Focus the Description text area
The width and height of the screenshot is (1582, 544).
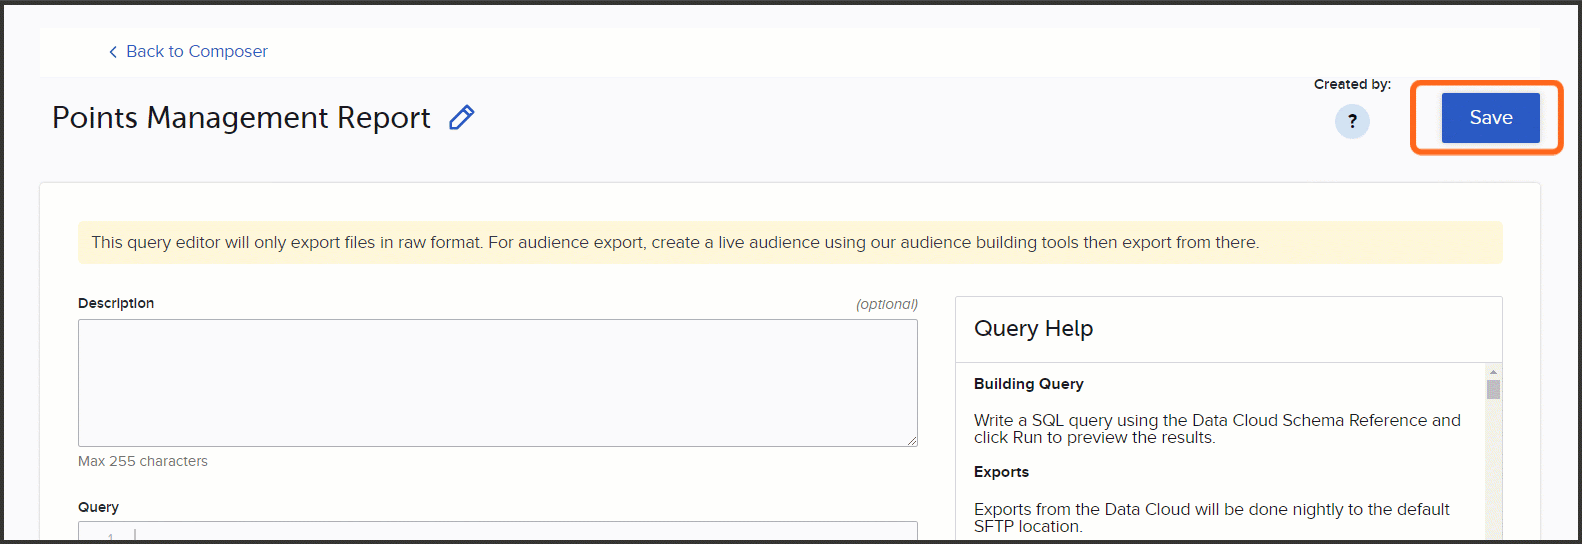498,383
